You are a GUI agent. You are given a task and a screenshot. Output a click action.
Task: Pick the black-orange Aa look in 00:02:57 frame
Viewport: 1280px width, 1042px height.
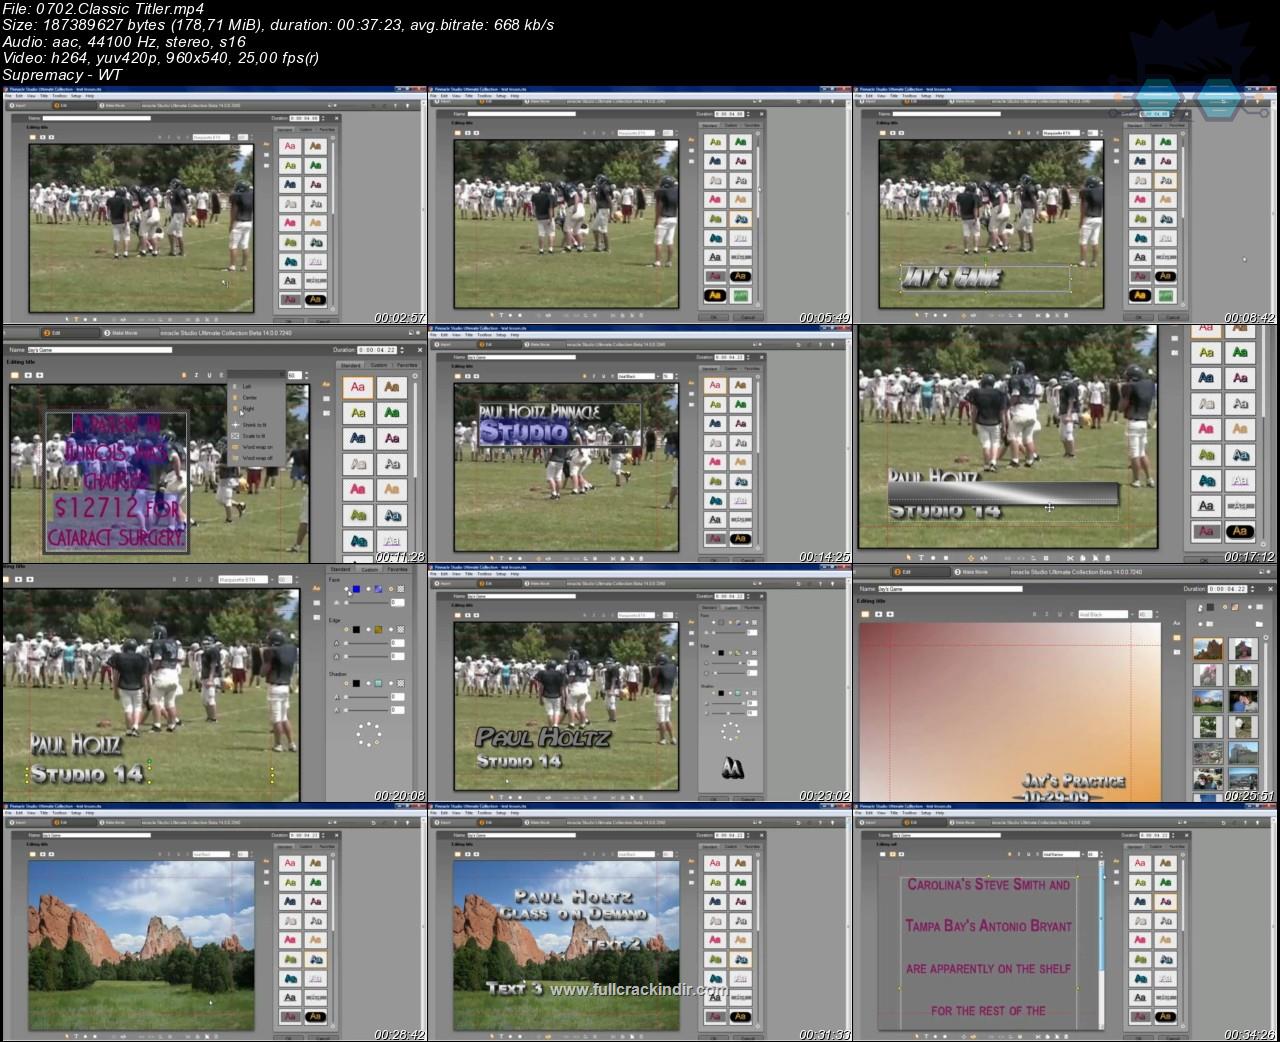pos(315,299)
